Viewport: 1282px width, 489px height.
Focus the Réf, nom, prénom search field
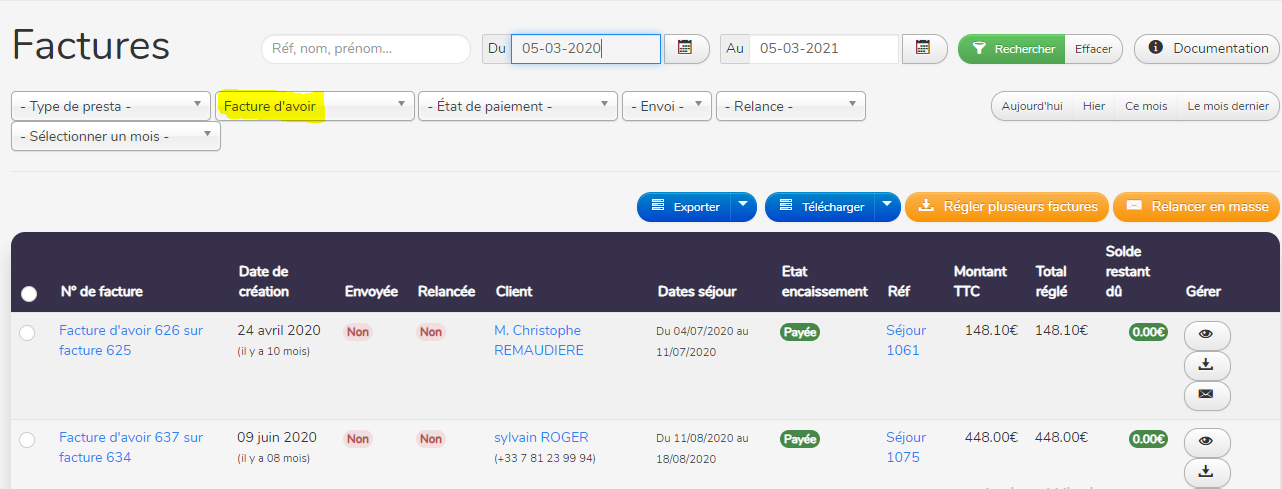click(365, 48)
